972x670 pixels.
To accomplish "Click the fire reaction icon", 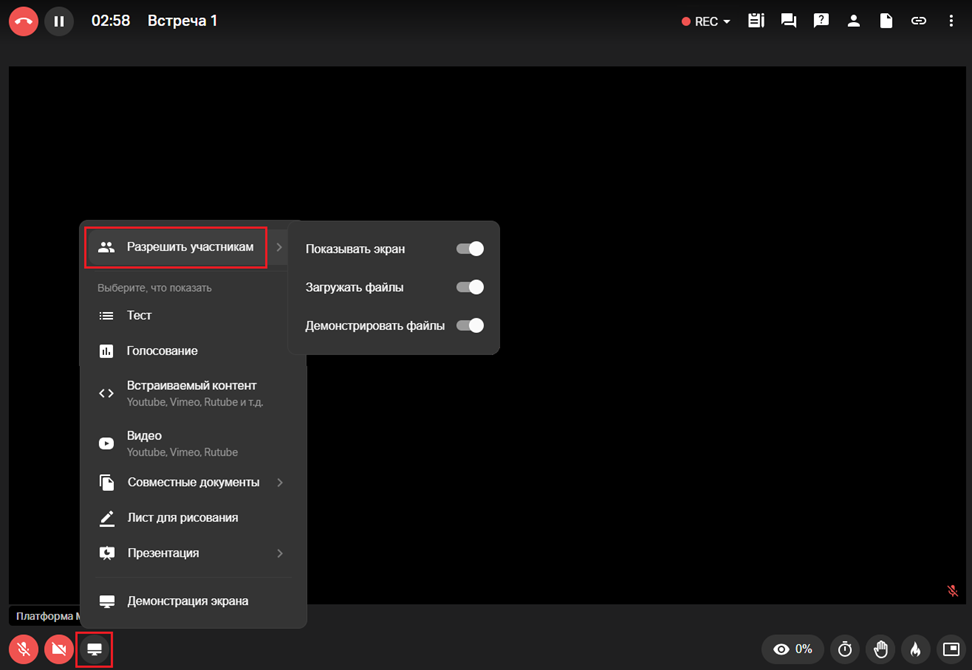I will pos(916,649).
